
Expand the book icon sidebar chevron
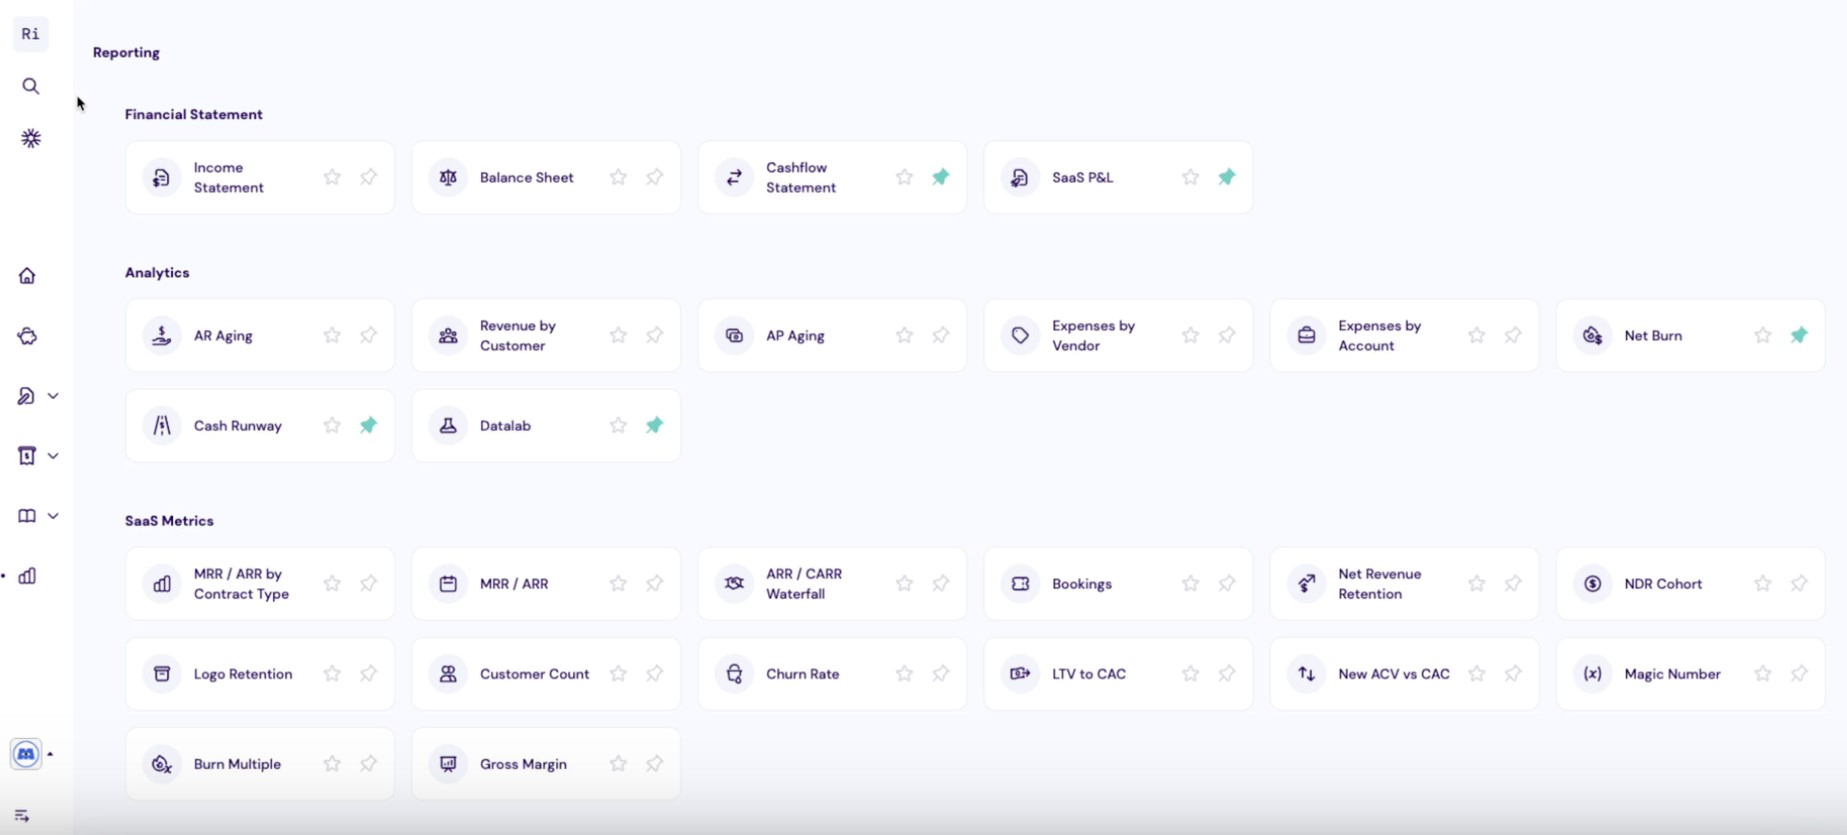point(53,516)
